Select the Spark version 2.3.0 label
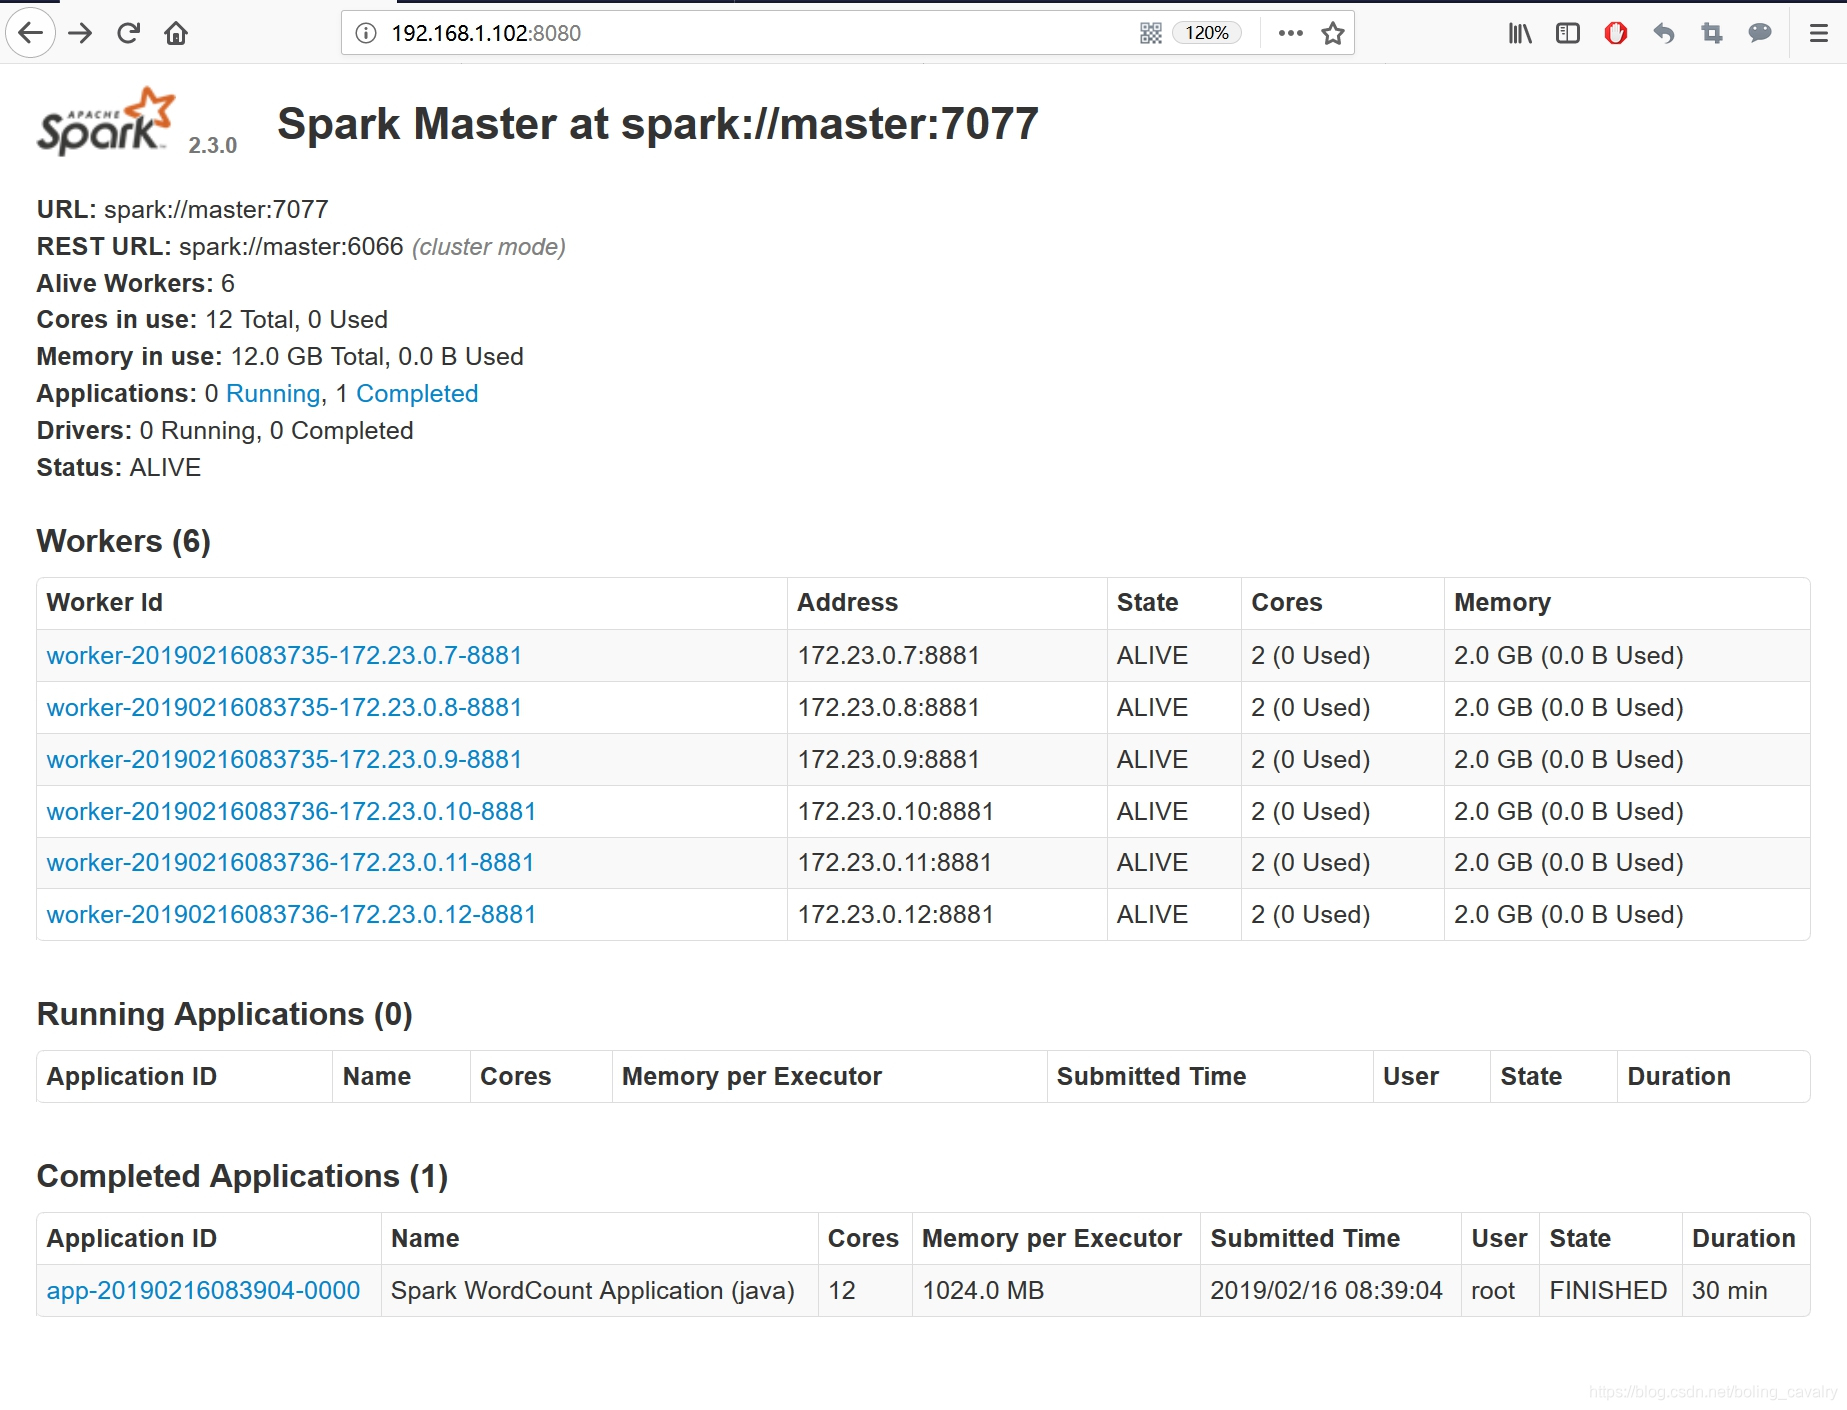The height and width of the screenshot is (1410, 1847). 213,145
